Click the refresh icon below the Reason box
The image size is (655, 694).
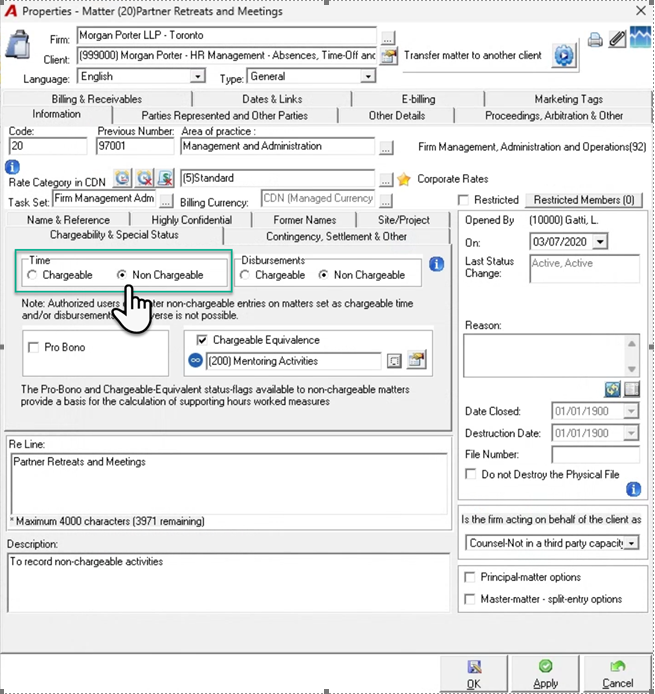coord(613,389)
